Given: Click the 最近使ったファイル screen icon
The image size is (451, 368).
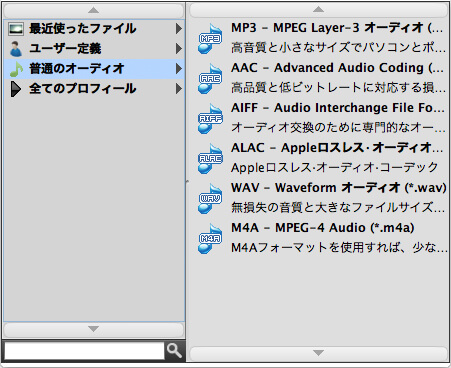Looking at the screenshot, I should tap(16, 29).
